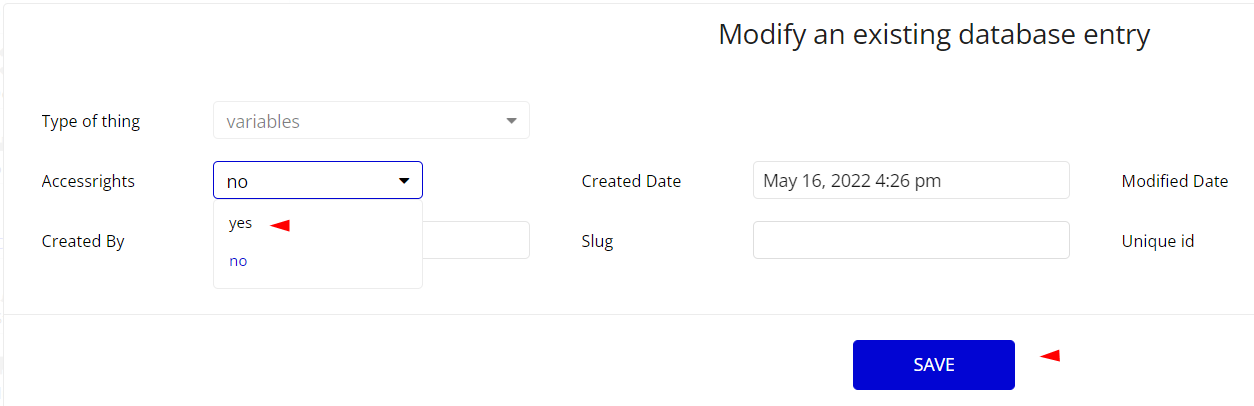Image resolution: width=1254 pixels, height=406 pixels.
Task: Click the red arrow marker next to yes
Action: point(280,226)
